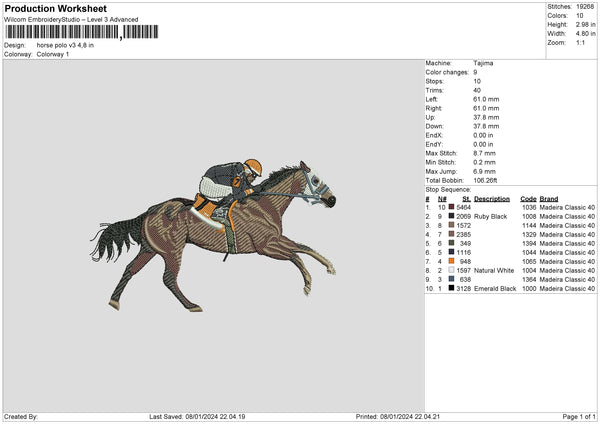Click the Description column header

[492, 198]
